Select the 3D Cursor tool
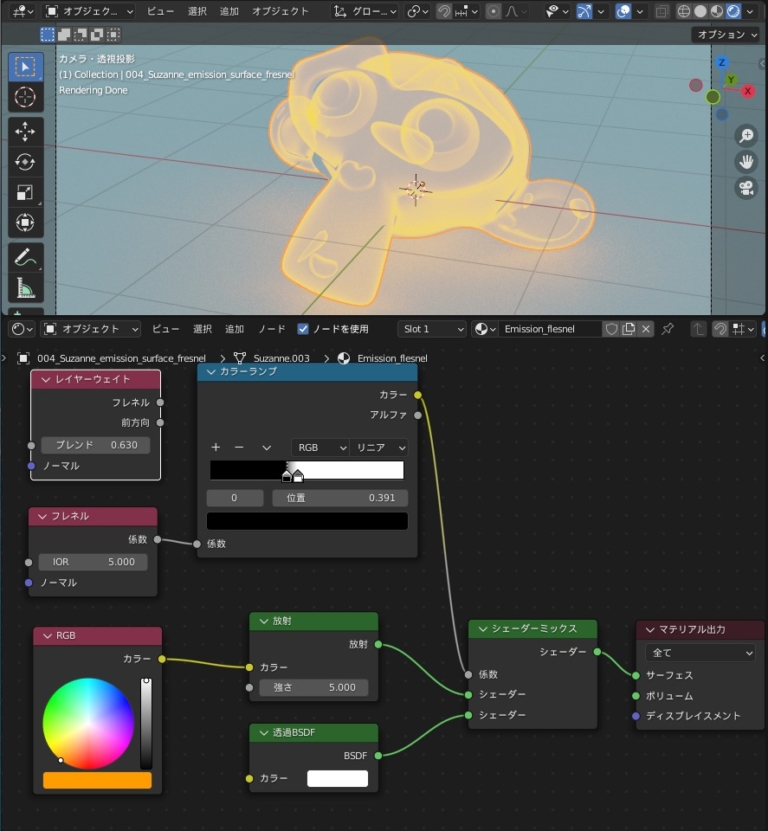The image size is (768, 831). coord(25,97)
